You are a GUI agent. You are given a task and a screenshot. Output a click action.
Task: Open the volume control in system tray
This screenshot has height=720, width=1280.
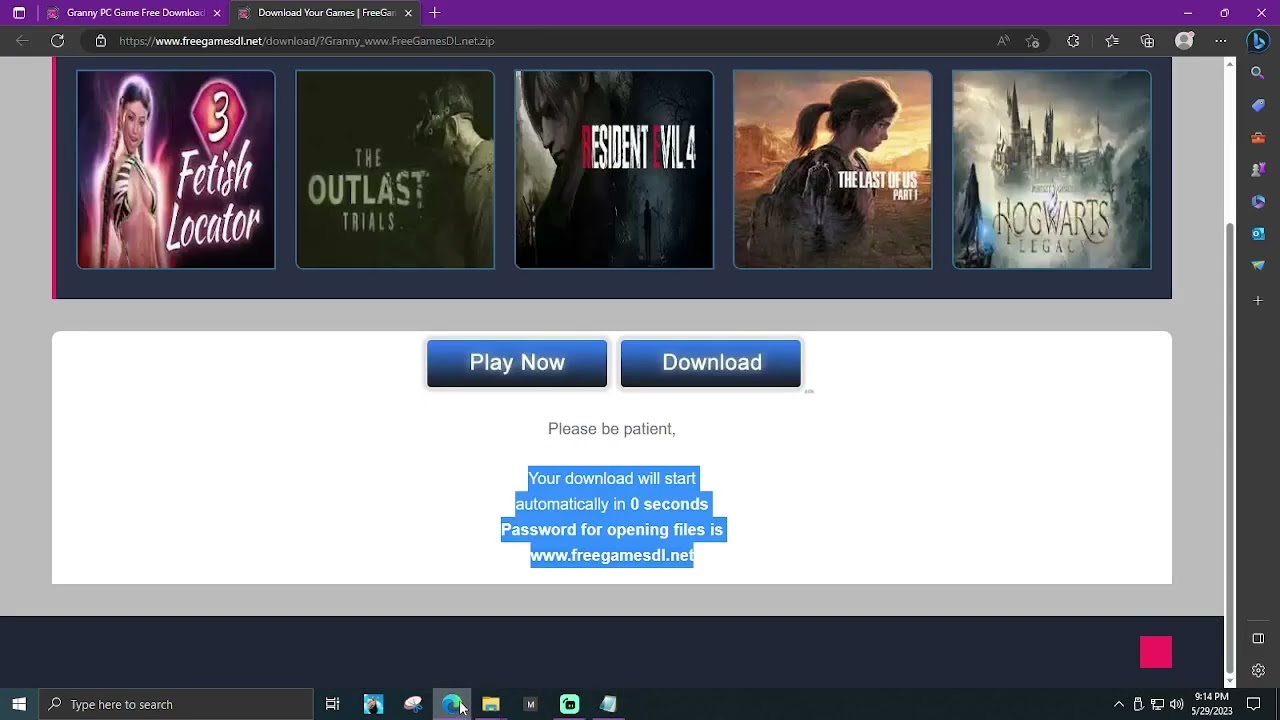pyautogui.click(x=1176, y=704)
